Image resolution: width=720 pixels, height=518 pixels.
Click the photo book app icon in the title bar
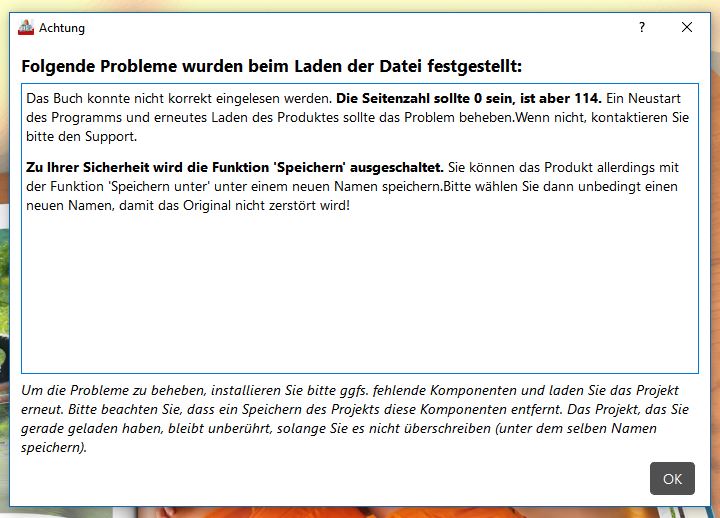click(x=26, y=28)
